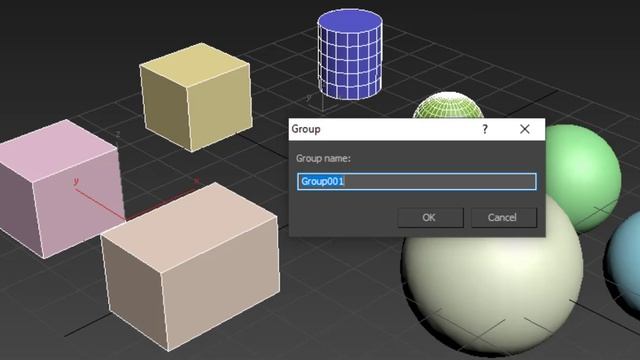Image resolution: width=640 pixels, height=360 pixels.
Task: Cancel the Group dialog
Action: pos(504,218)
